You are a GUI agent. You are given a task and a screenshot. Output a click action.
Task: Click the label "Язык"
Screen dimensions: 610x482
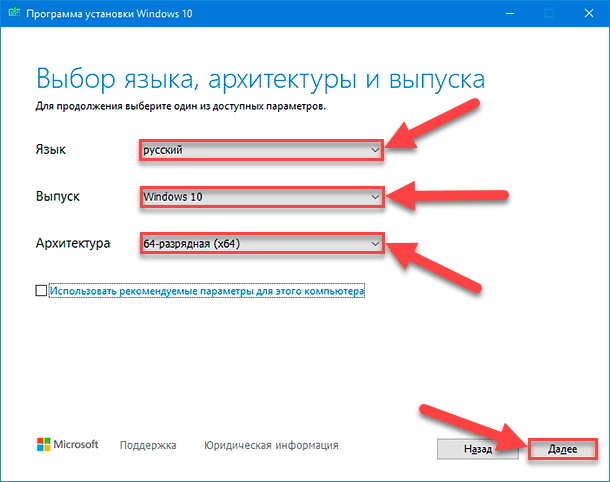(x=51, y=150)
